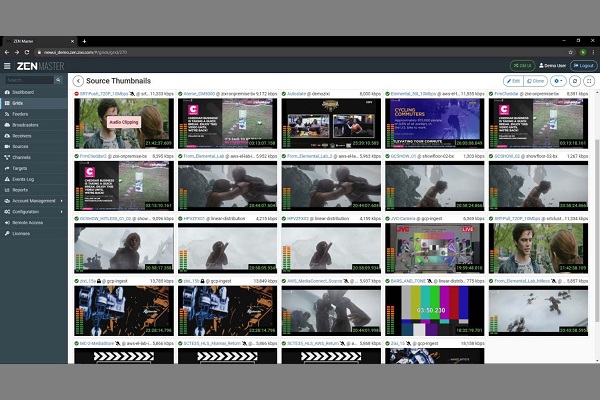Image resolution: width=600 pixels, height=400 pixels.
Task: Open the BARS_AND_TONE source link
Action: 408,281
